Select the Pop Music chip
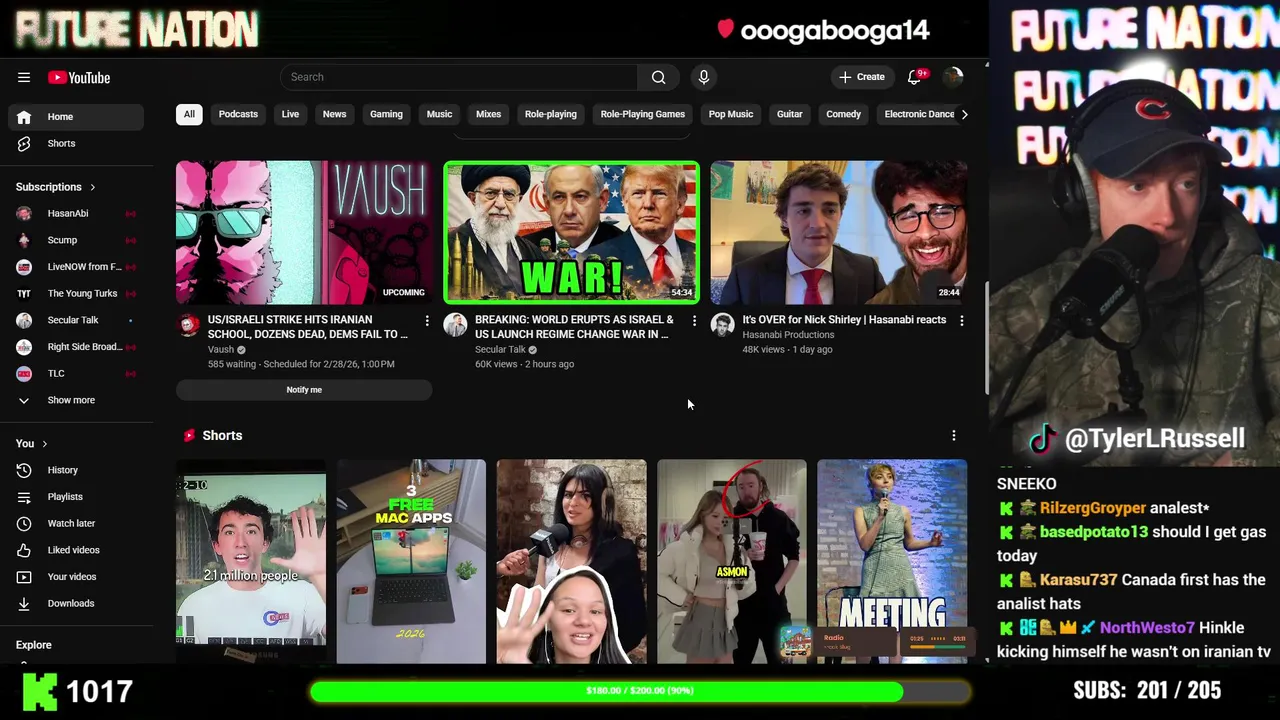This screenshot has height=720, width=1280. 731,114
